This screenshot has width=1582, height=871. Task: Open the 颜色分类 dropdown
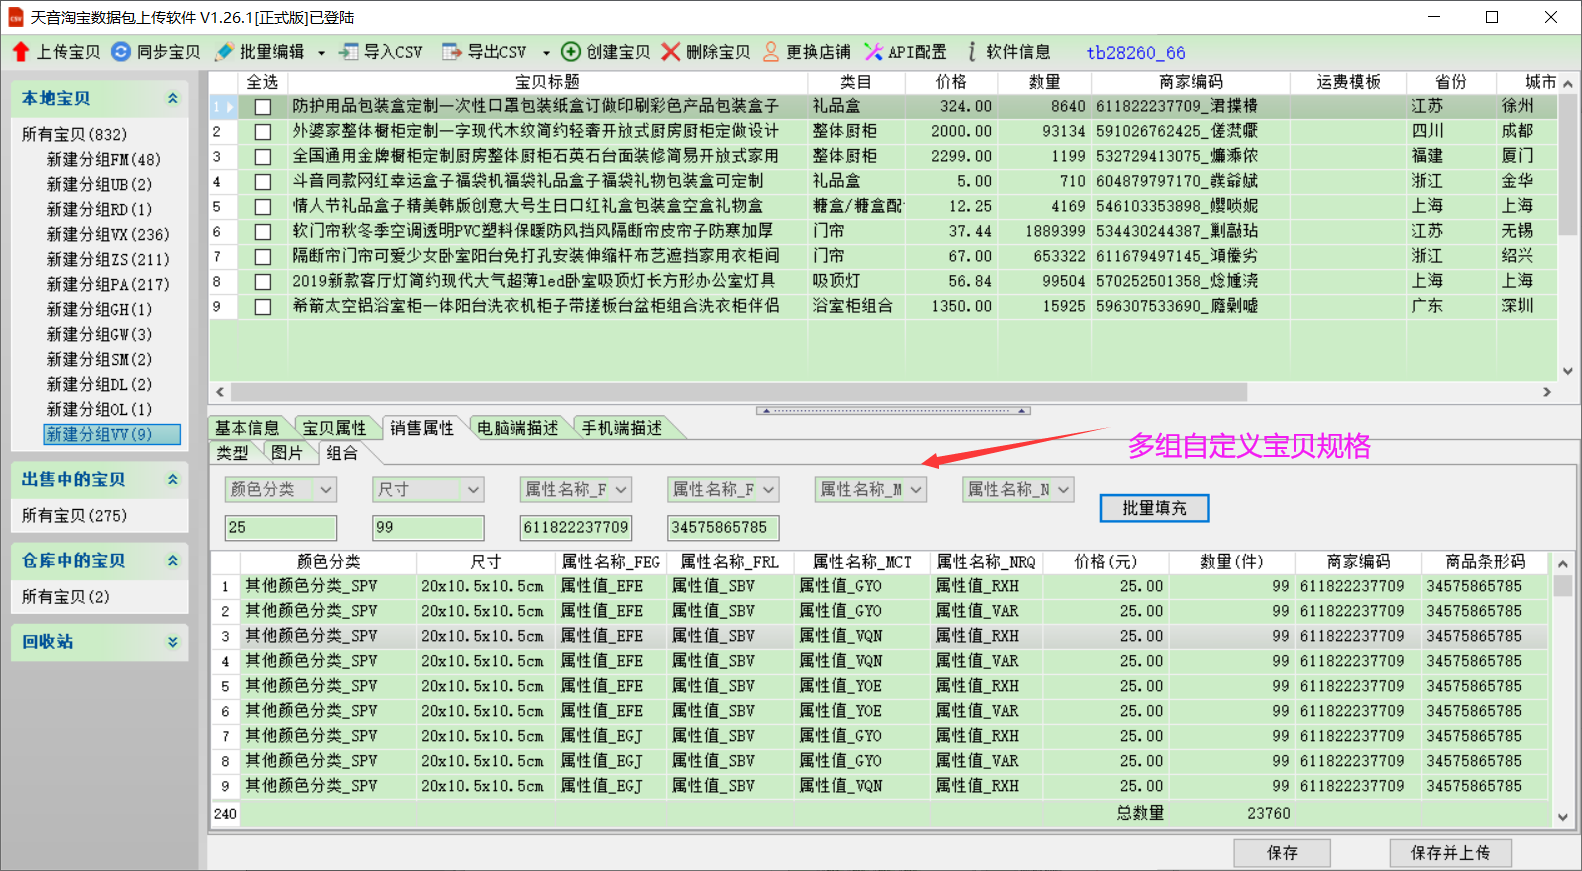point(325,490)
